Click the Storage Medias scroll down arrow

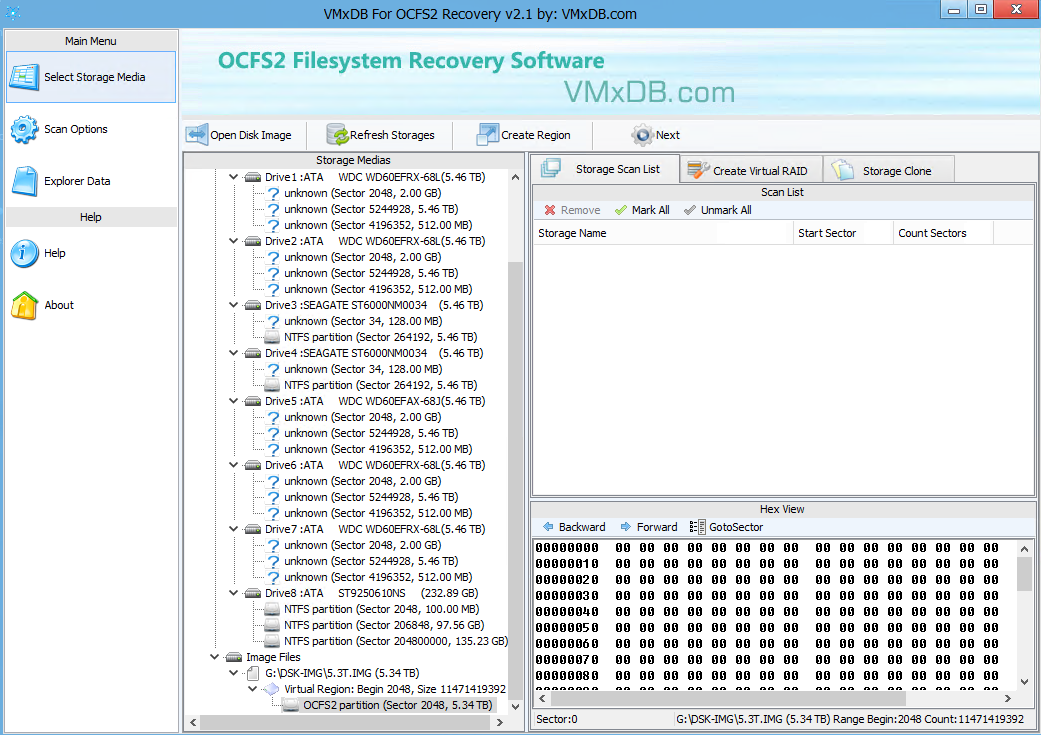(515, 706)
